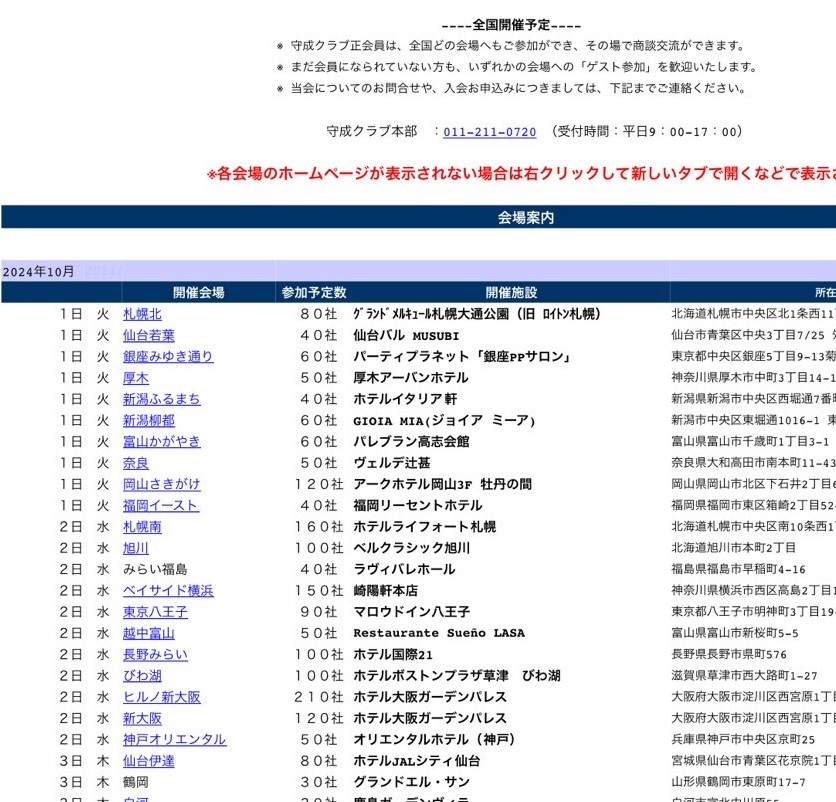836x802 pixels.
Task: Click the facility name グランドエル・サン
Action: pos(411,782)
